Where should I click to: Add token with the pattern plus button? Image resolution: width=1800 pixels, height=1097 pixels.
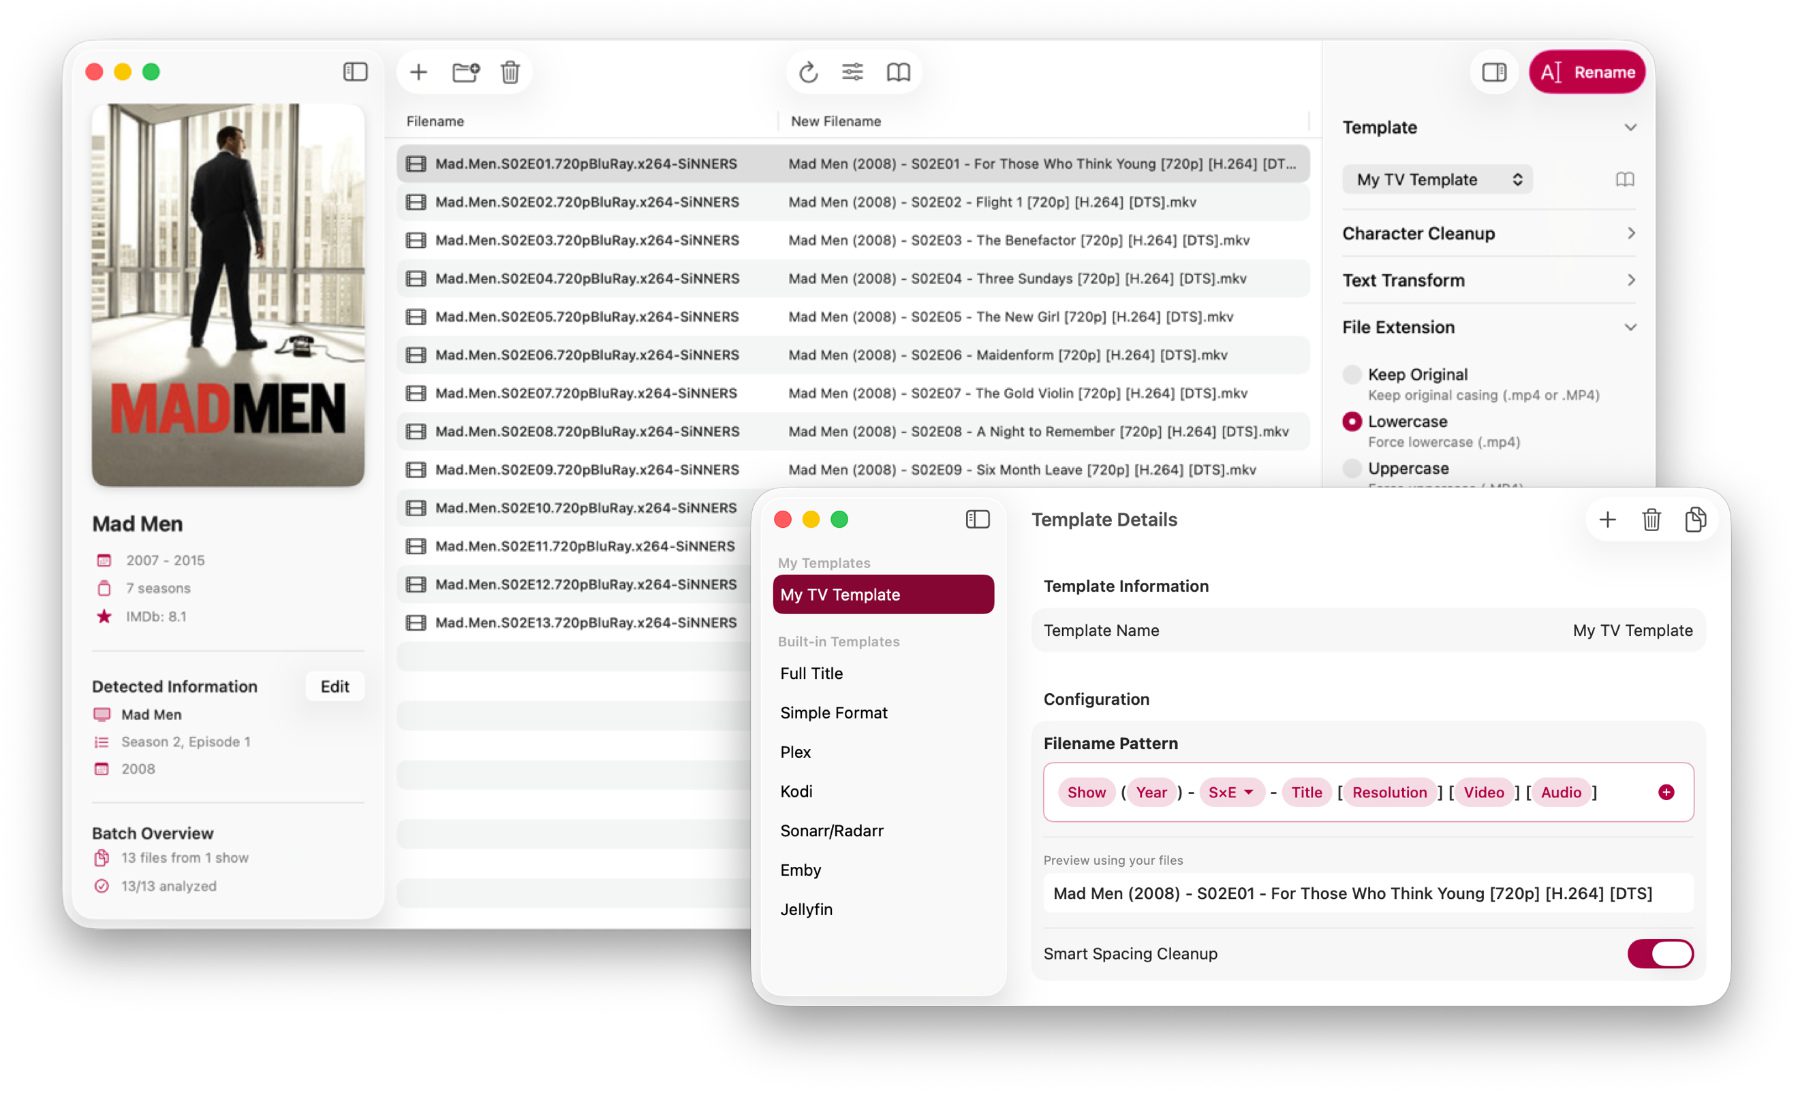pos(1666,792)
